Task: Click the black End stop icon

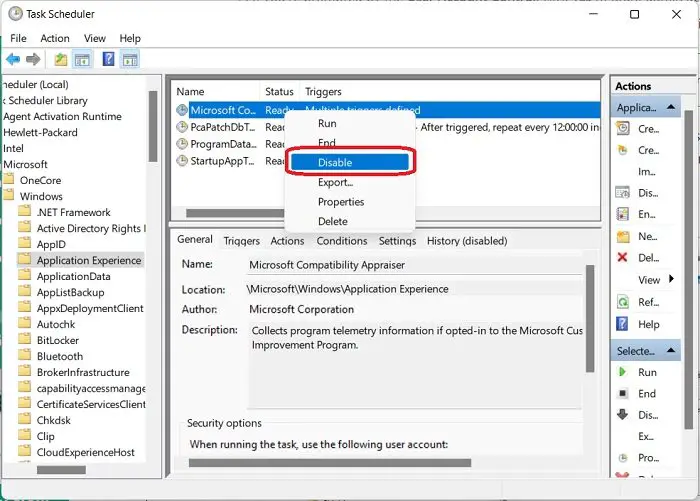Action: point(622,393)
